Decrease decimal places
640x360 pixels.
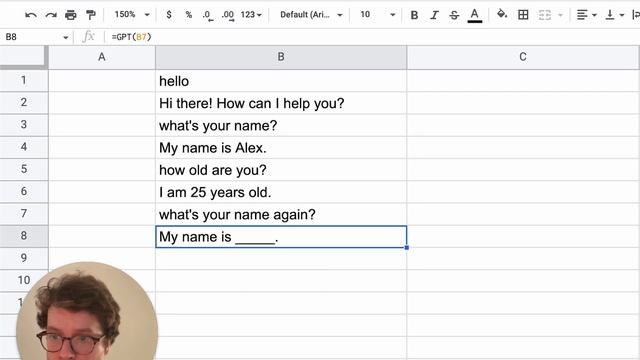208,16
